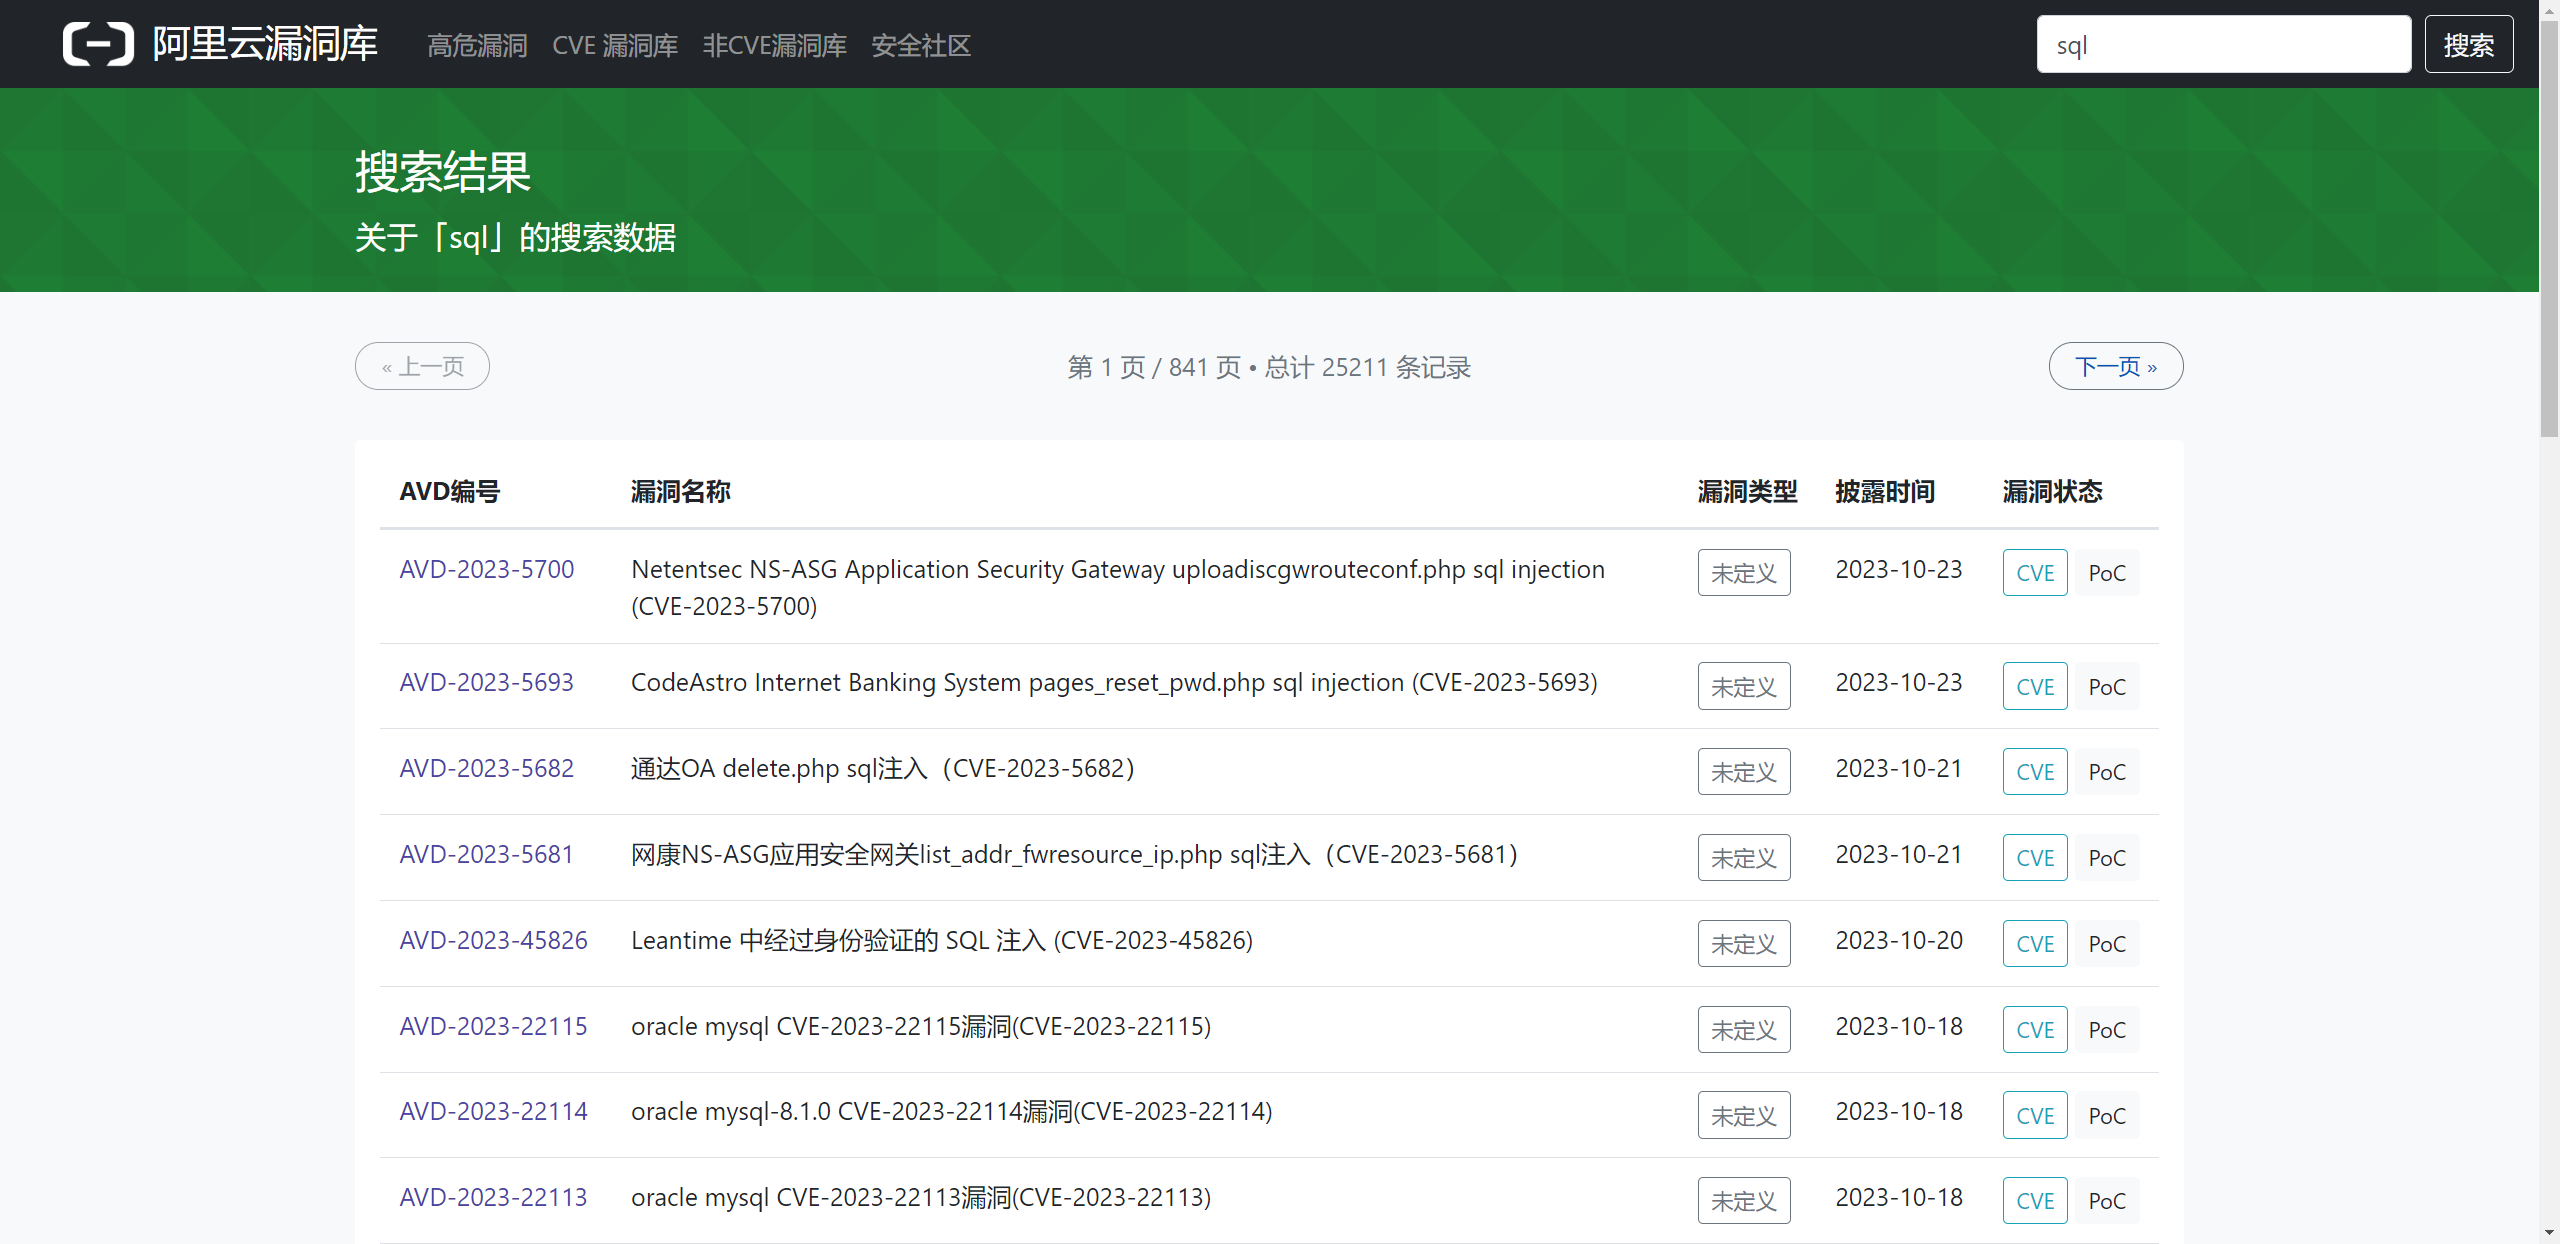
Task: Open the AVD-2023-5700 link
Action: [487, 569]
